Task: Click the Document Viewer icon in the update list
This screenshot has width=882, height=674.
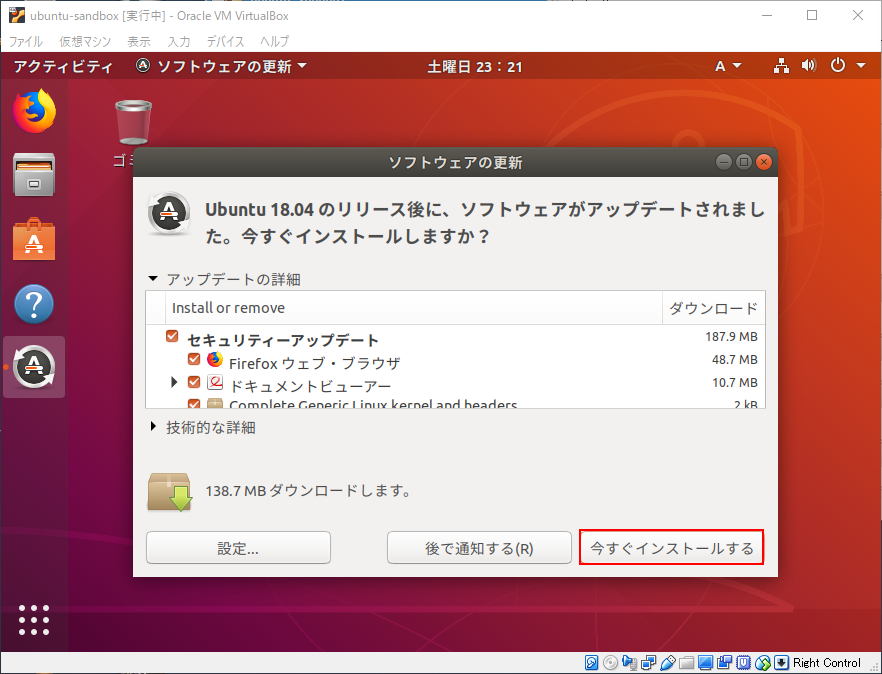Action: (215, 383)
